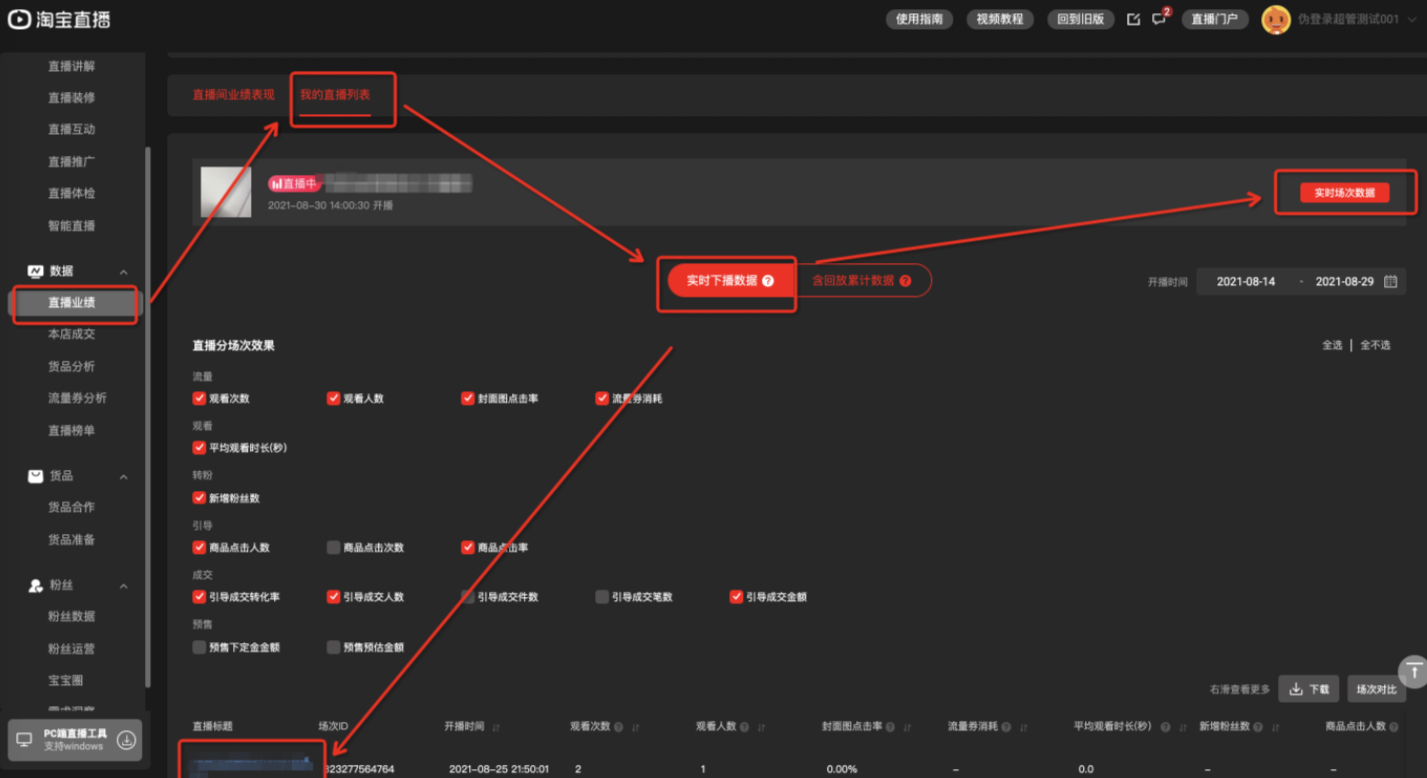Screen dimensions: 1427x778
Task: Click download icon on PC端直播工具
Action: (x=127, y=740)
